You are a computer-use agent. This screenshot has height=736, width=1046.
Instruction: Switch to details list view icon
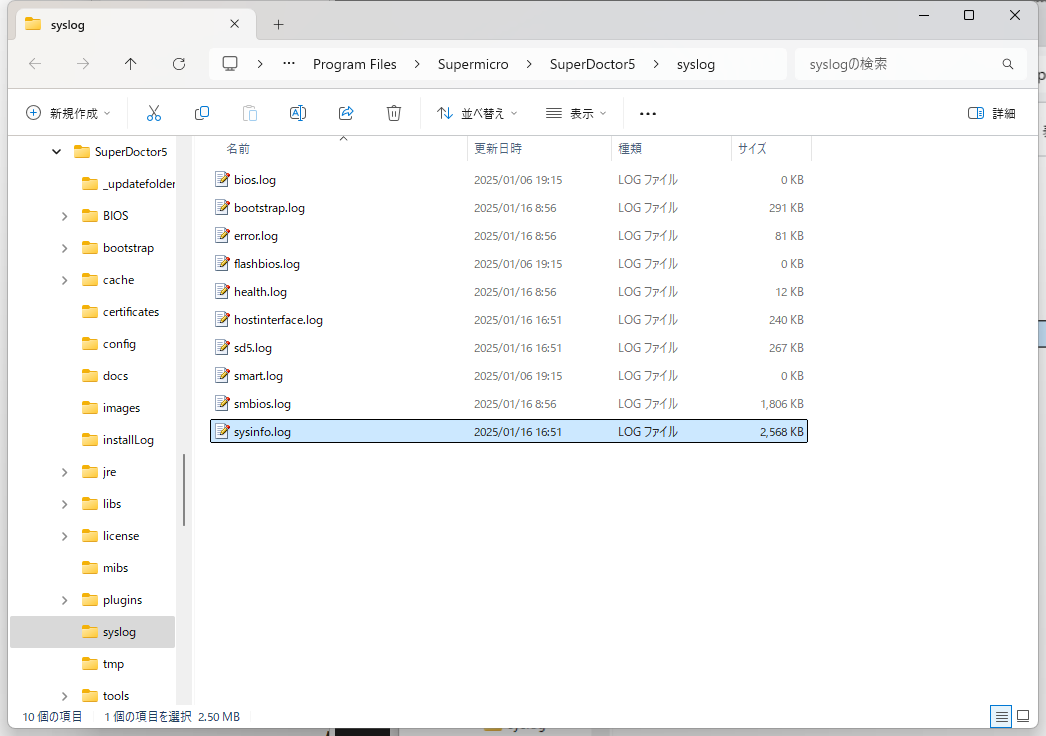[x=1001, y=717]
